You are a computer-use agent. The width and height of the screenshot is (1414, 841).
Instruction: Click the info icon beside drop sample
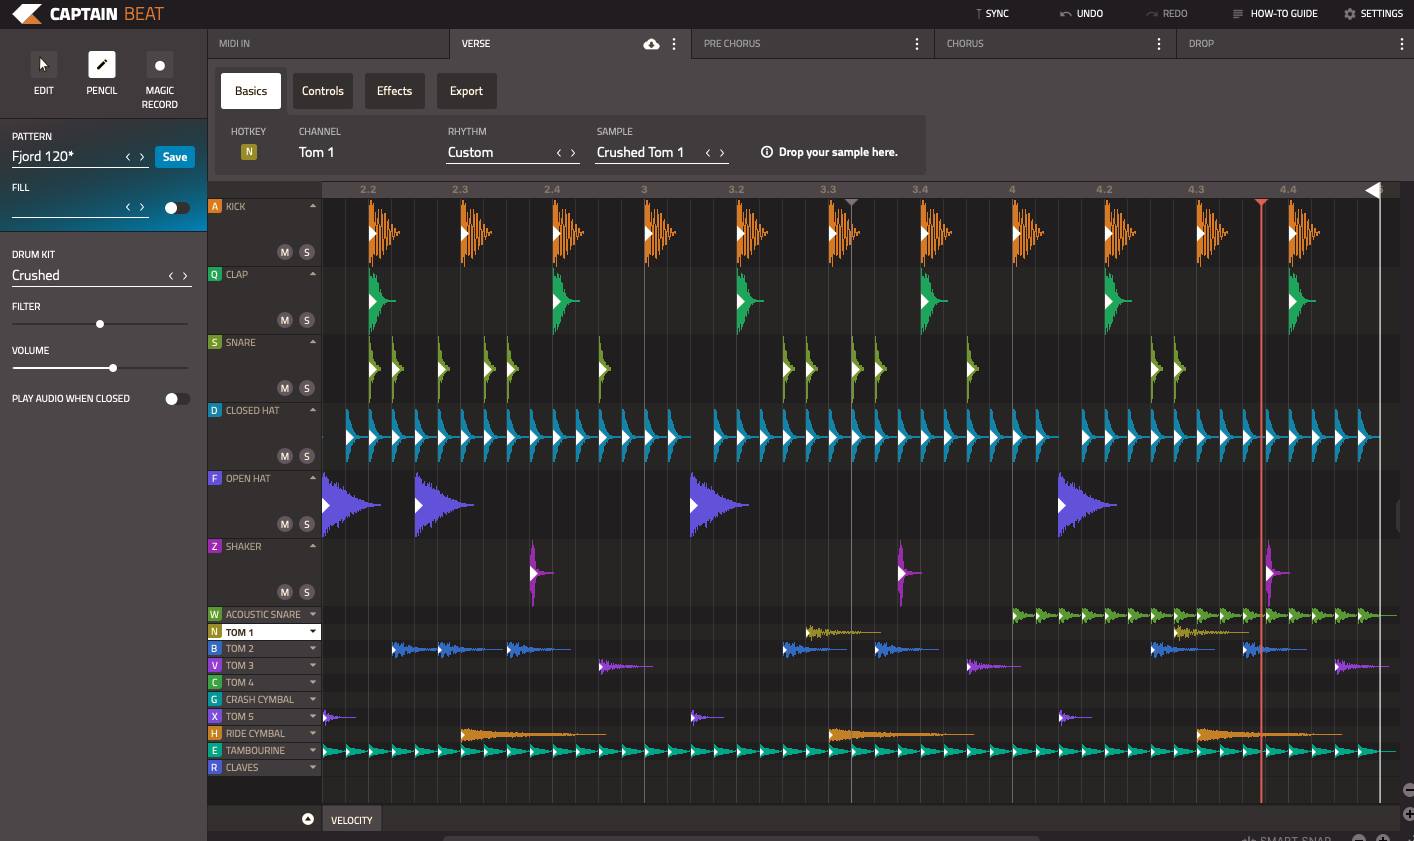(x=767, y=152)
